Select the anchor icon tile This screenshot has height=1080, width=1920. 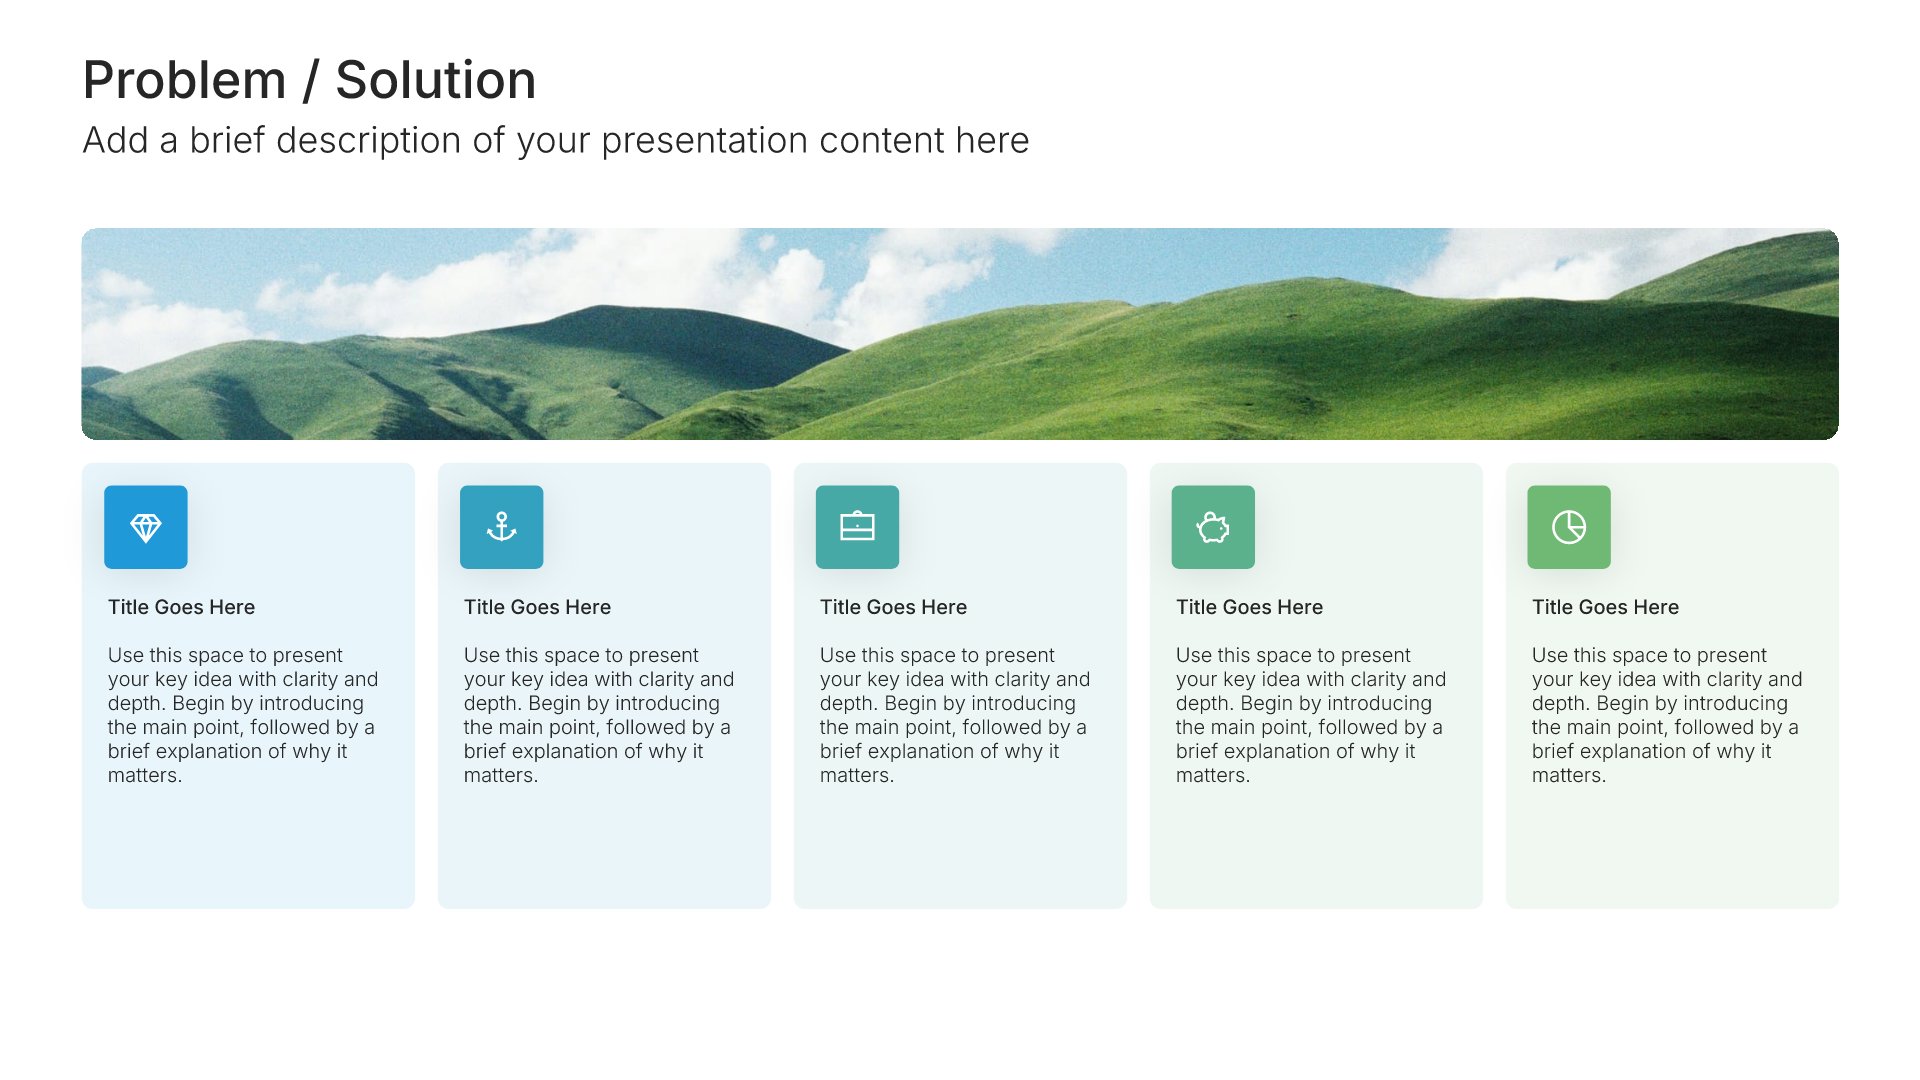(x=502, y=527)
